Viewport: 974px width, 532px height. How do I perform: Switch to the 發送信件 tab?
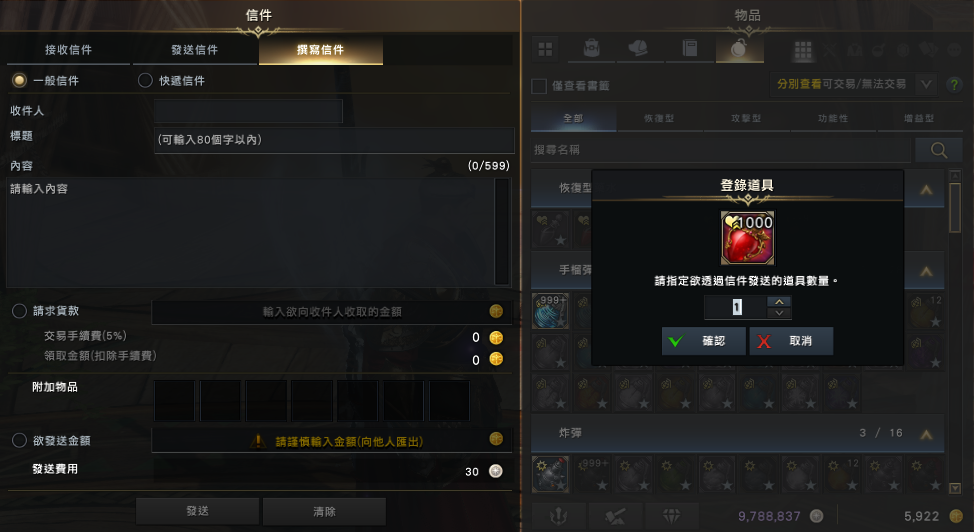point(195,50)
